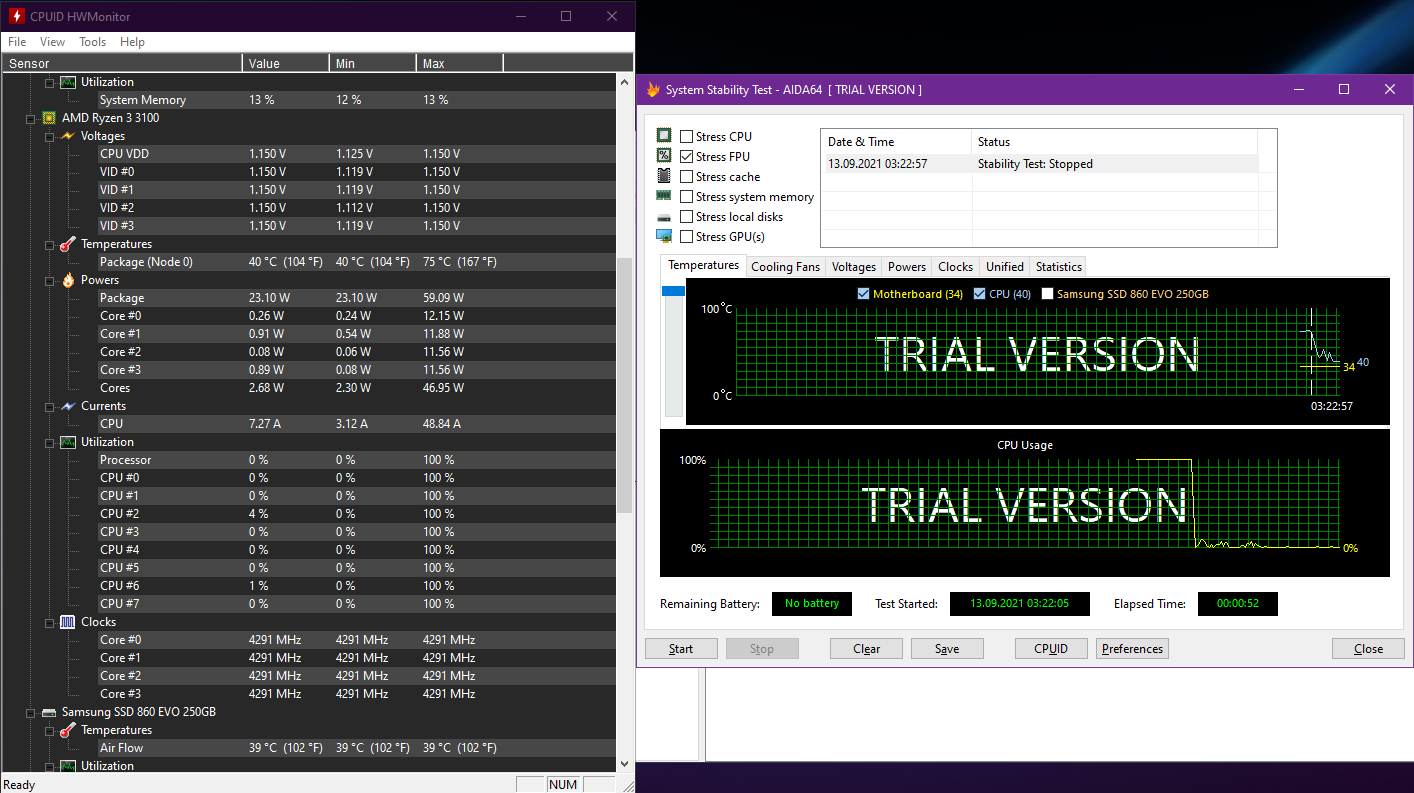Click thermometer icon beside Temperatures under AMD Ryzen

tap(67, 244)
